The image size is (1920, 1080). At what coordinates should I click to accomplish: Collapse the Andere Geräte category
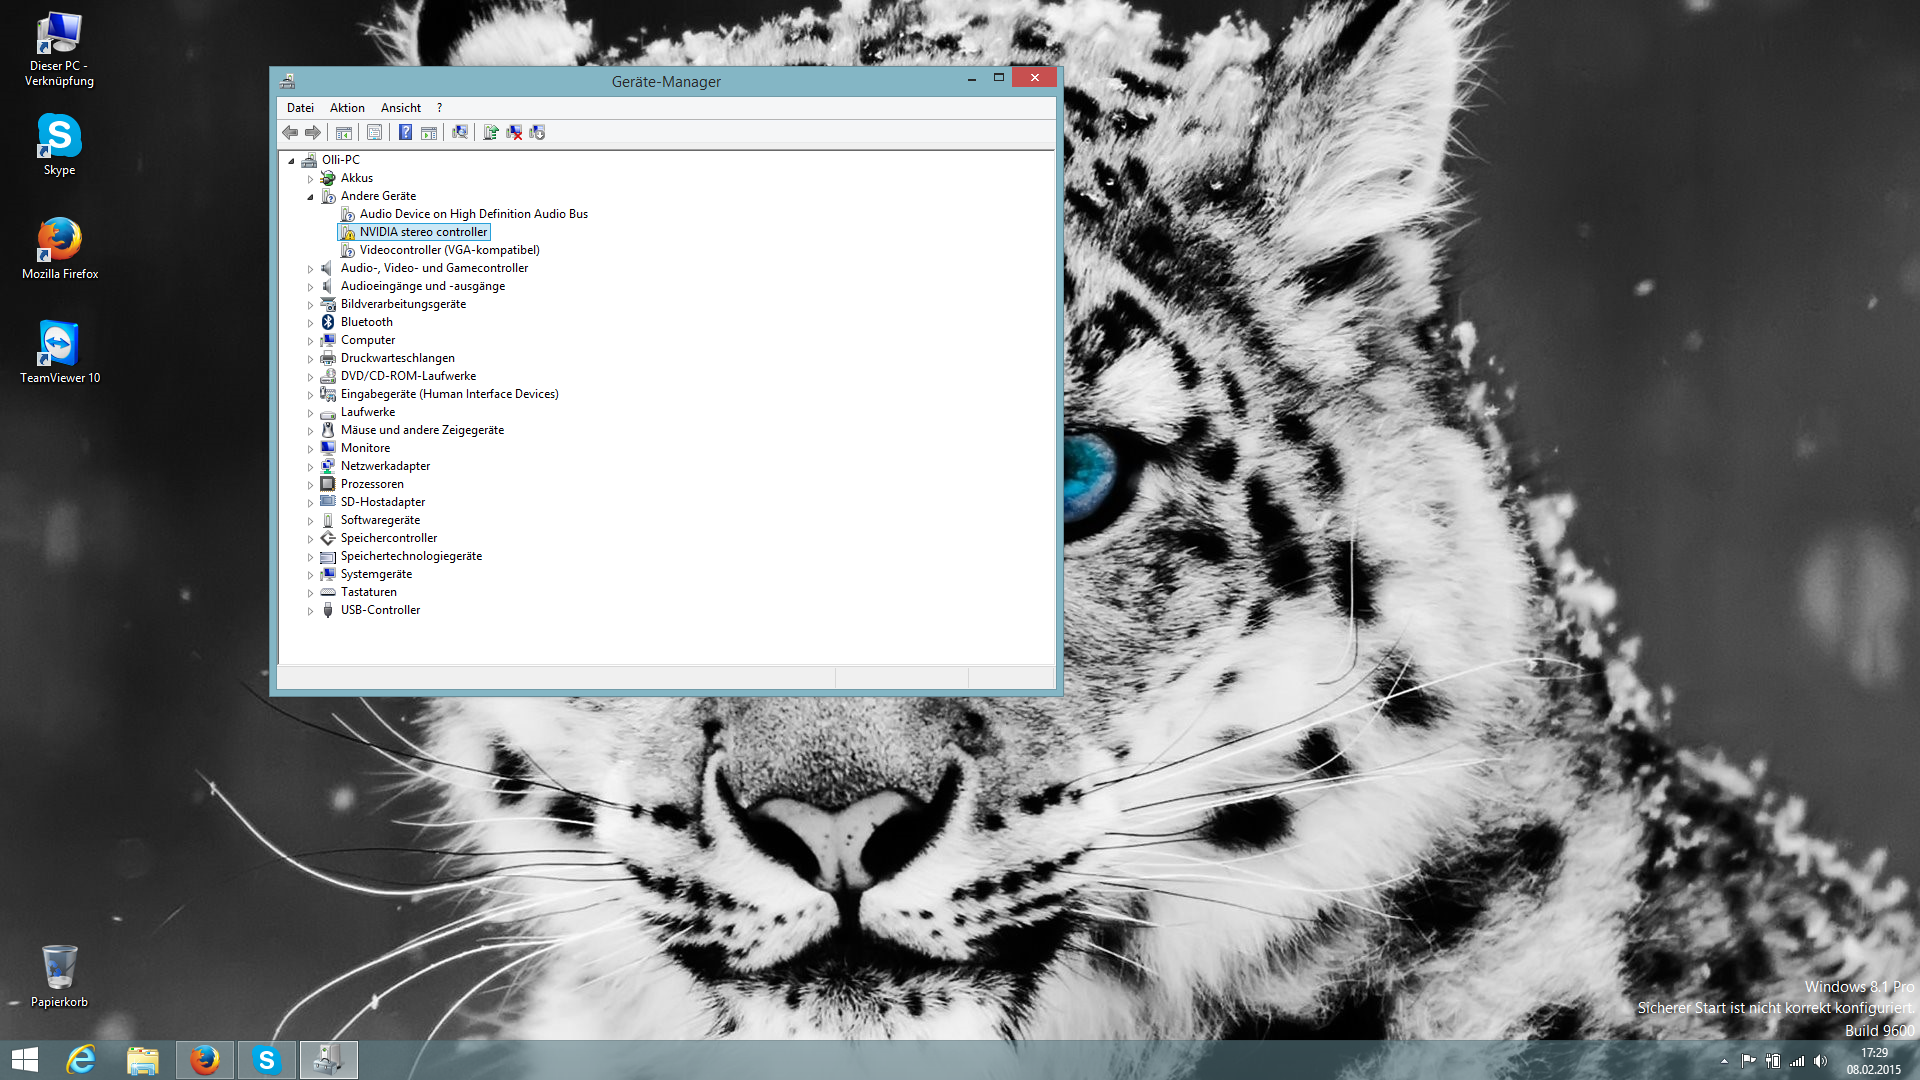tap(310, 197)
